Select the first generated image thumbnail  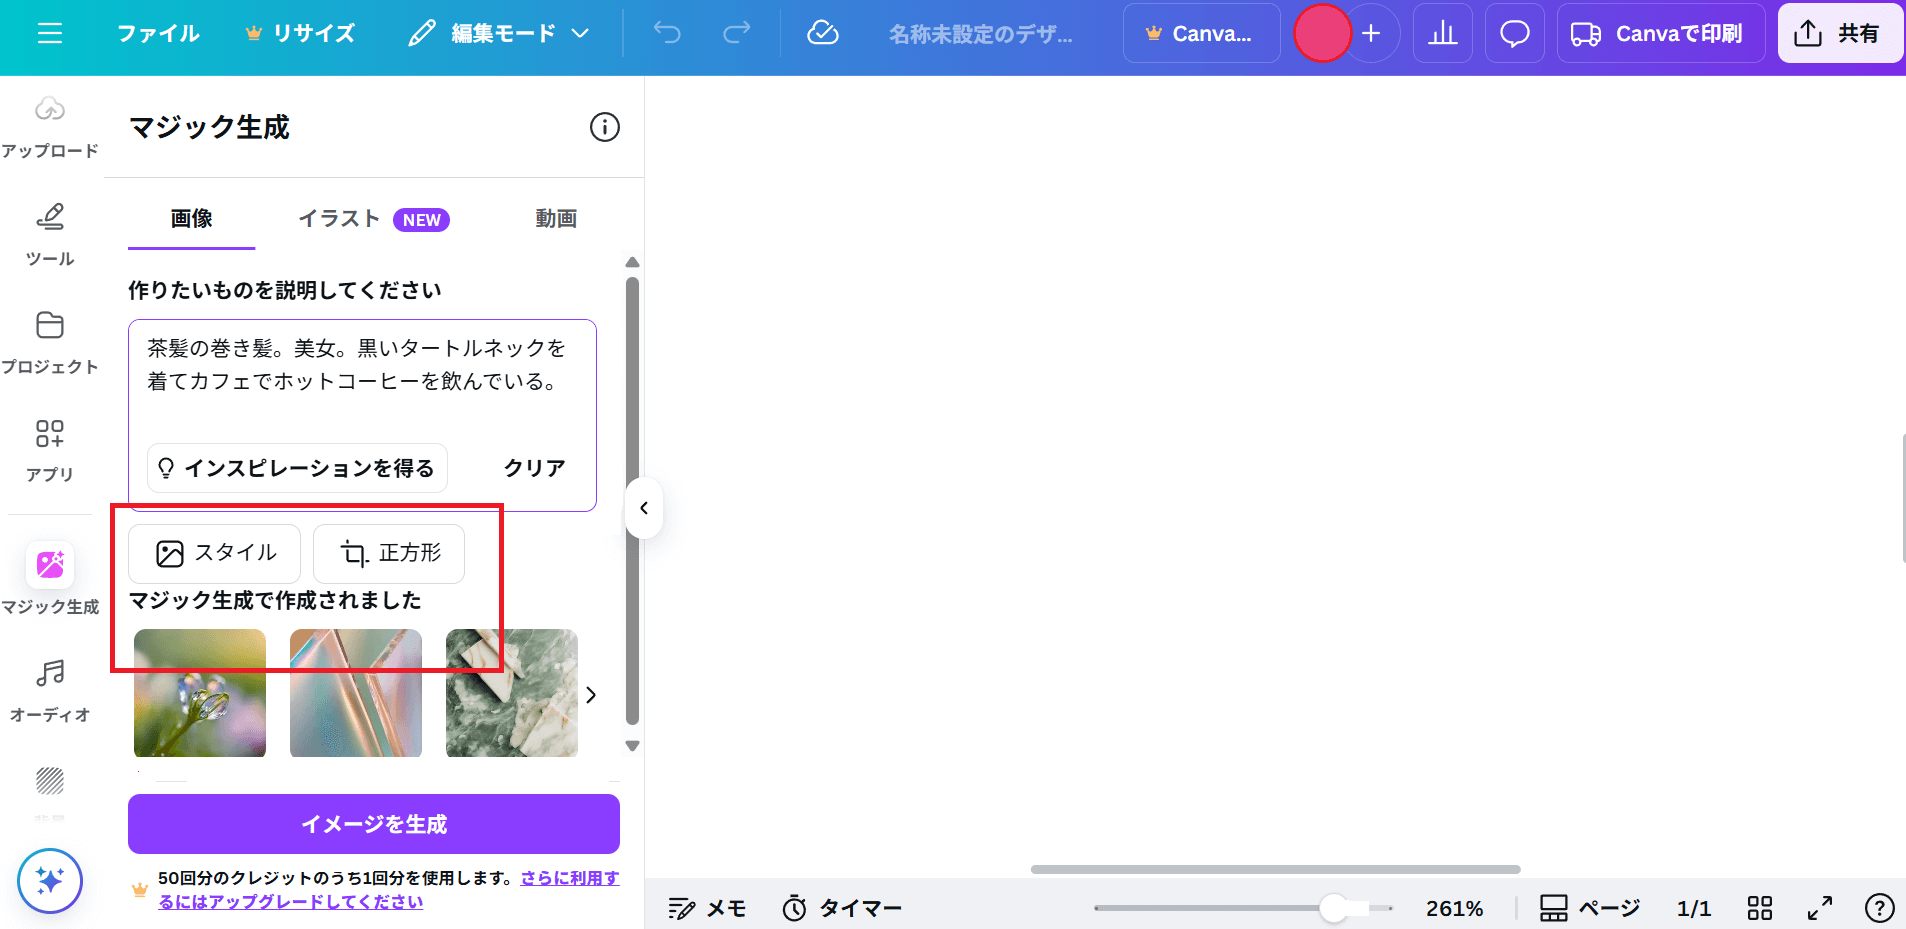(199, 693)
